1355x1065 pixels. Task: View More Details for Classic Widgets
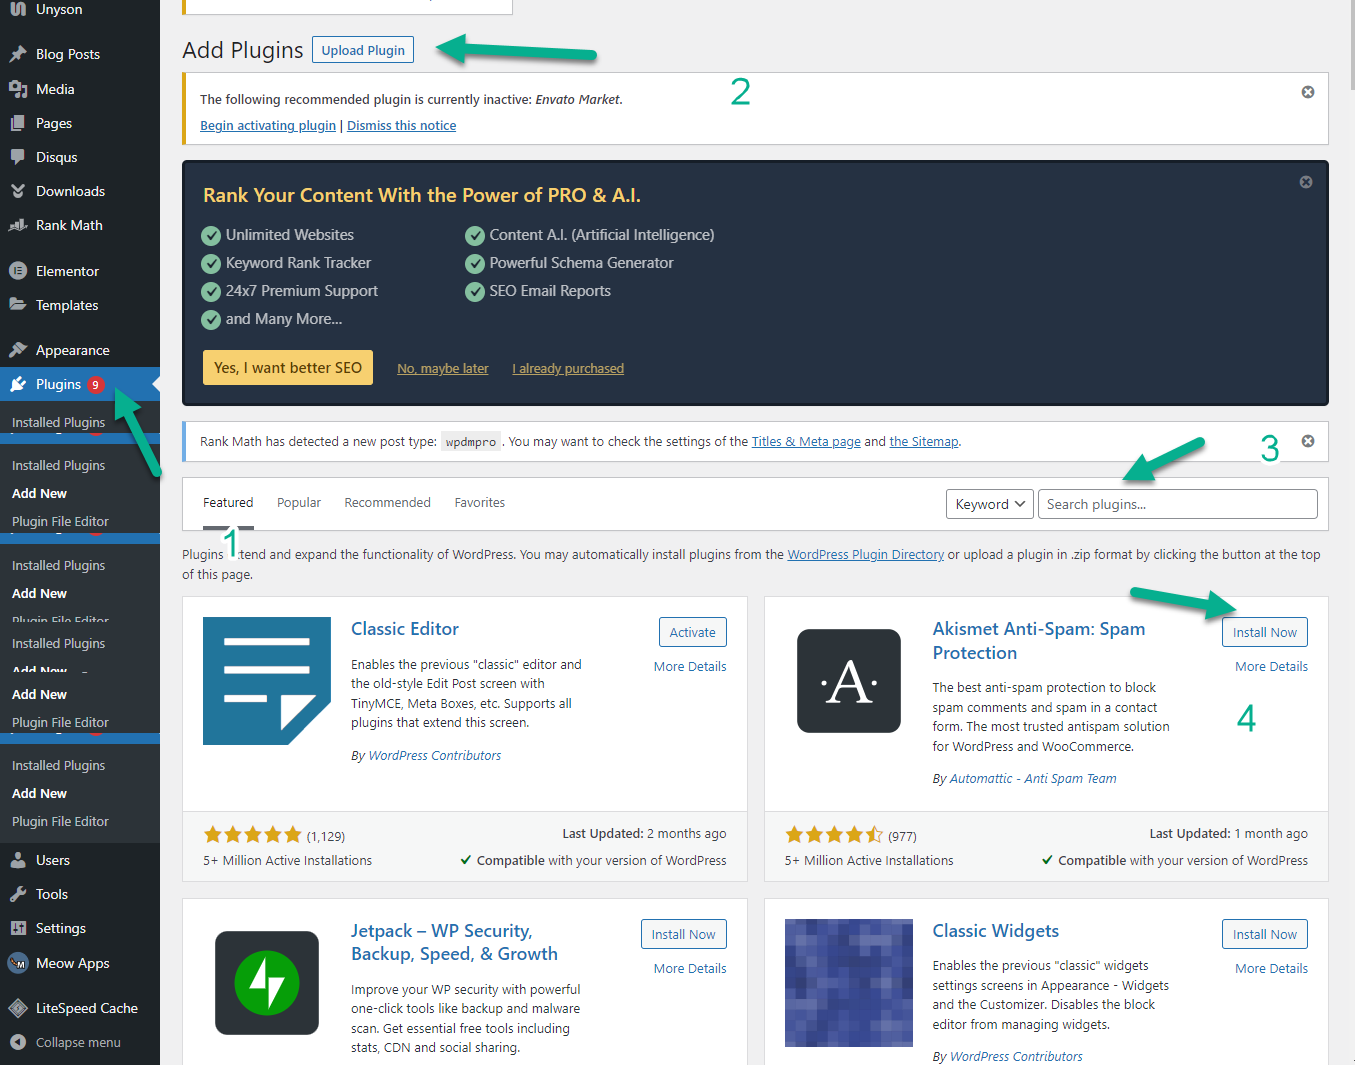coord(1271,968)
